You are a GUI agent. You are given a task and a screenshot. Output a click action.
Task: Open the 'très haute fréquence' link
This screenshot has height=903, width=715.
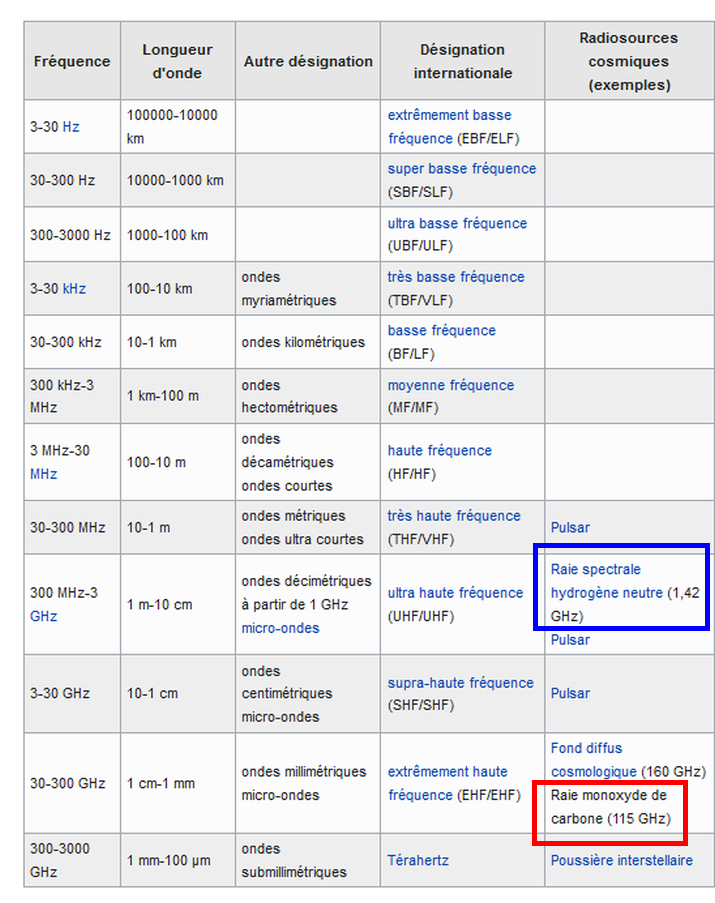tap(454, 516)
